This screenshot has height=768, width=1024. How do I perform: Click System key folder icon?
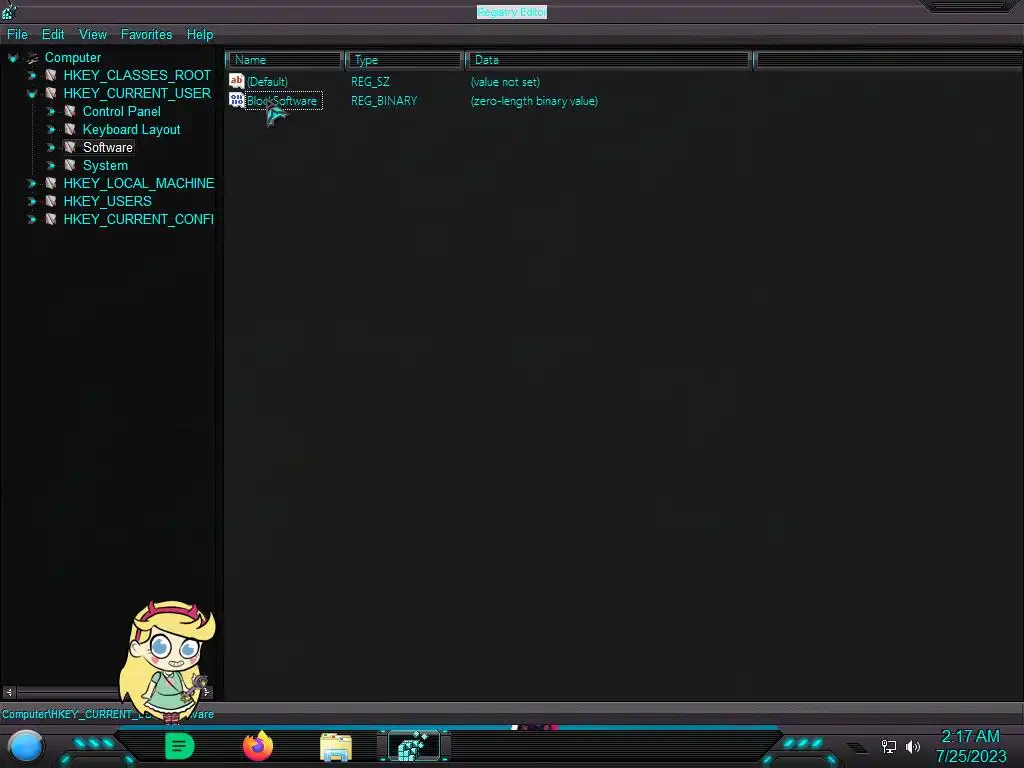(x=70, y=165)
